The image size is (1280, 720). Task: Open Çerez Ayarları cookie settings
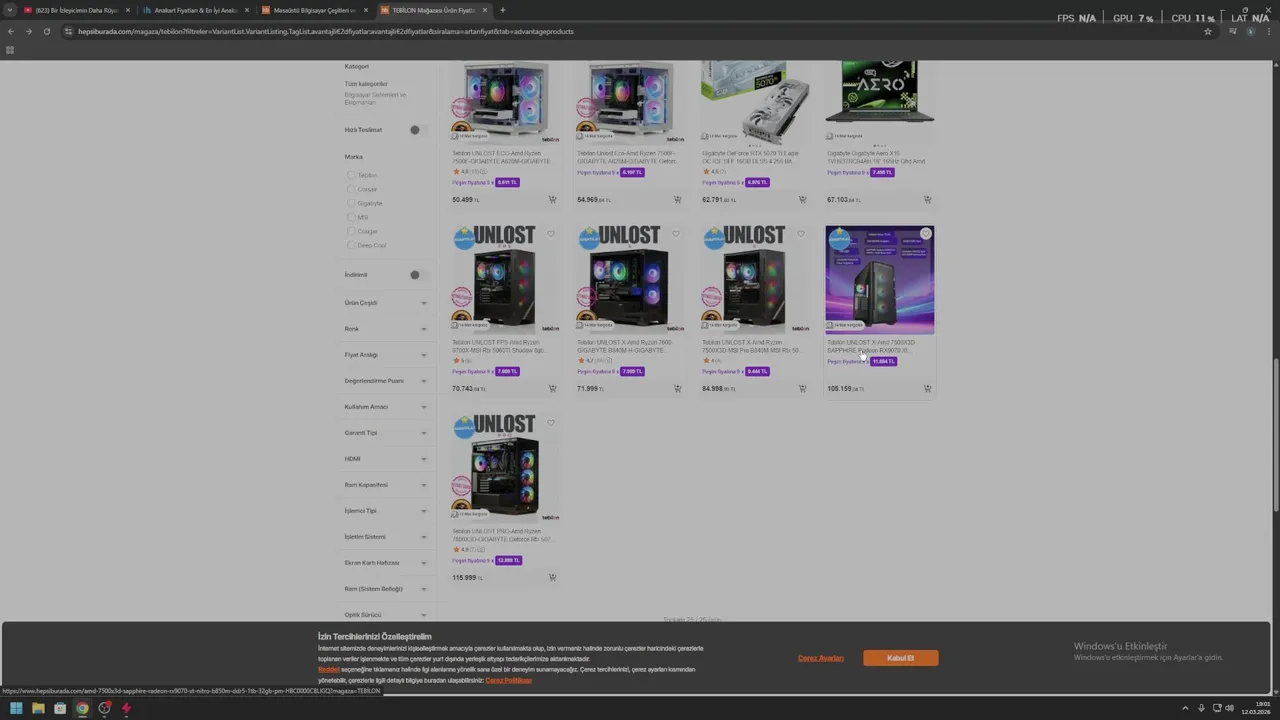(x=821, y=658)
